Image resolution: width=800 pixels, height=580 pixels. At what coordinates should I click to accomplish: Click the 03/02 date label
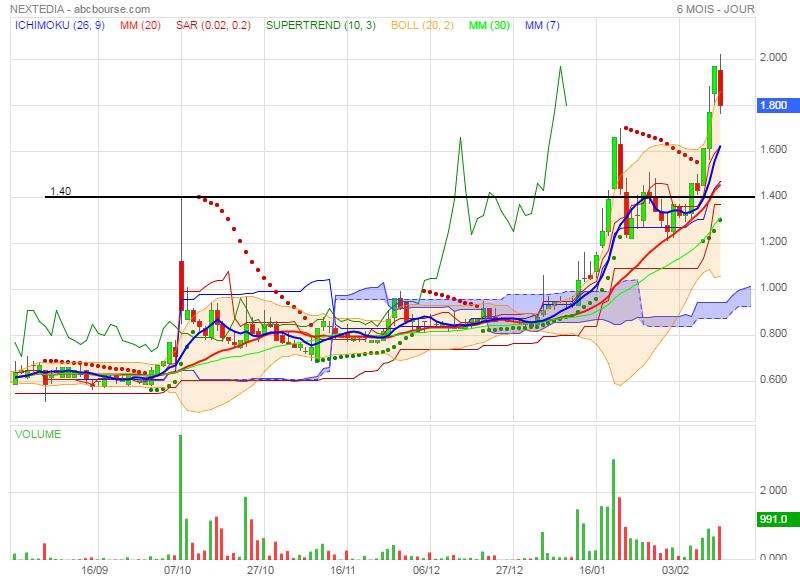point(675,570)
